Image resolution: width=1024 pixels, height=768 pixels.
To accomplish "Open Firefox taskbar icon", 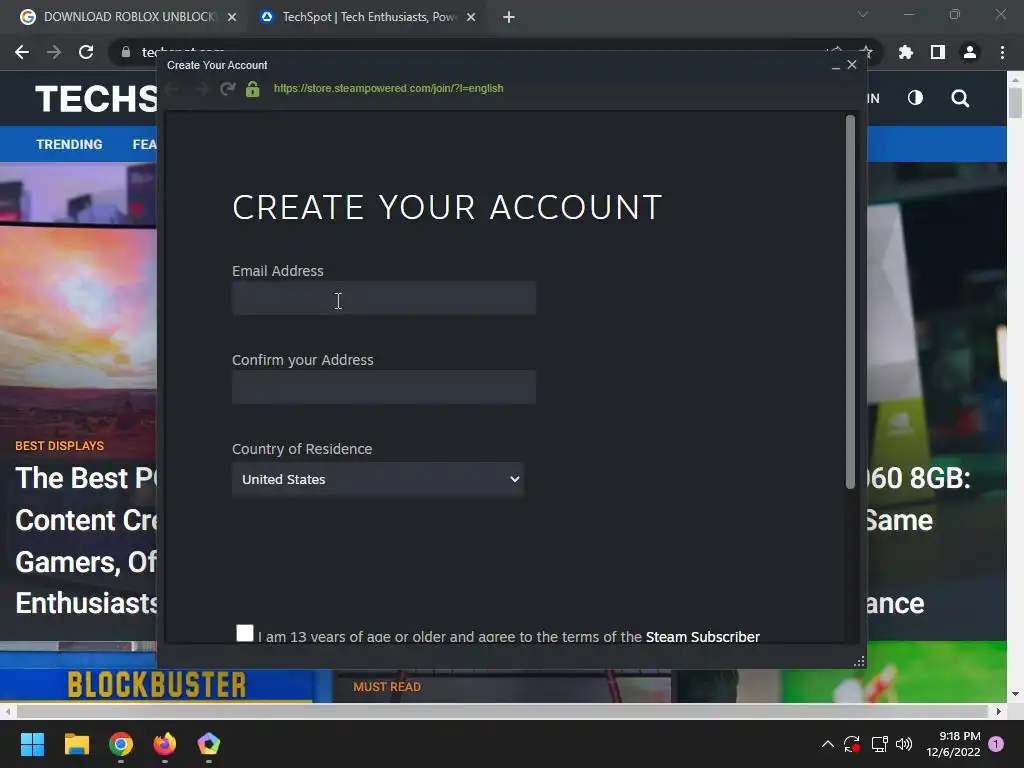I will [165, 744].
